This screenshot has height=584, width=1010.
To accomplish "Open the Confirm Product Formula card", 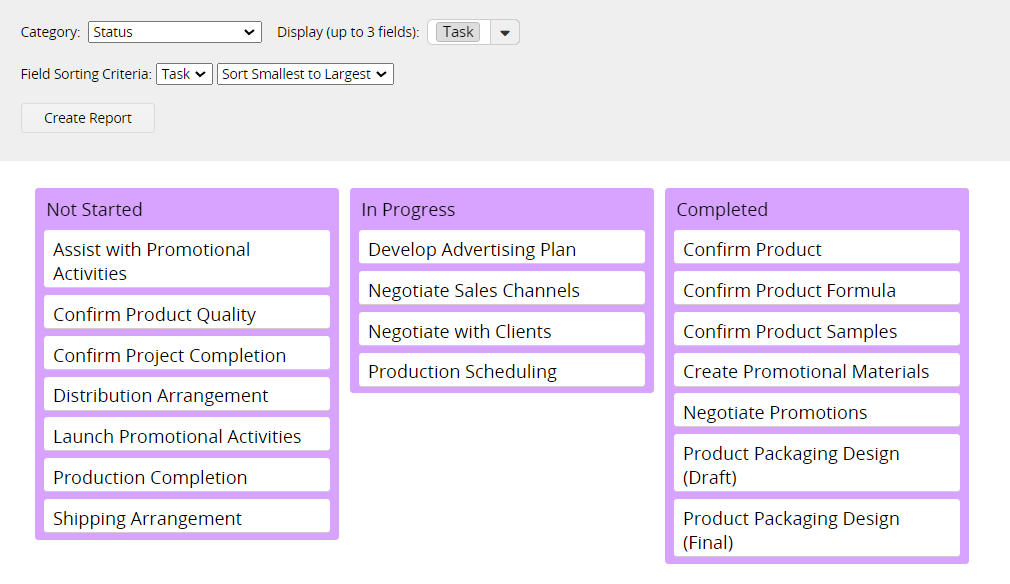I will [817, 290].
